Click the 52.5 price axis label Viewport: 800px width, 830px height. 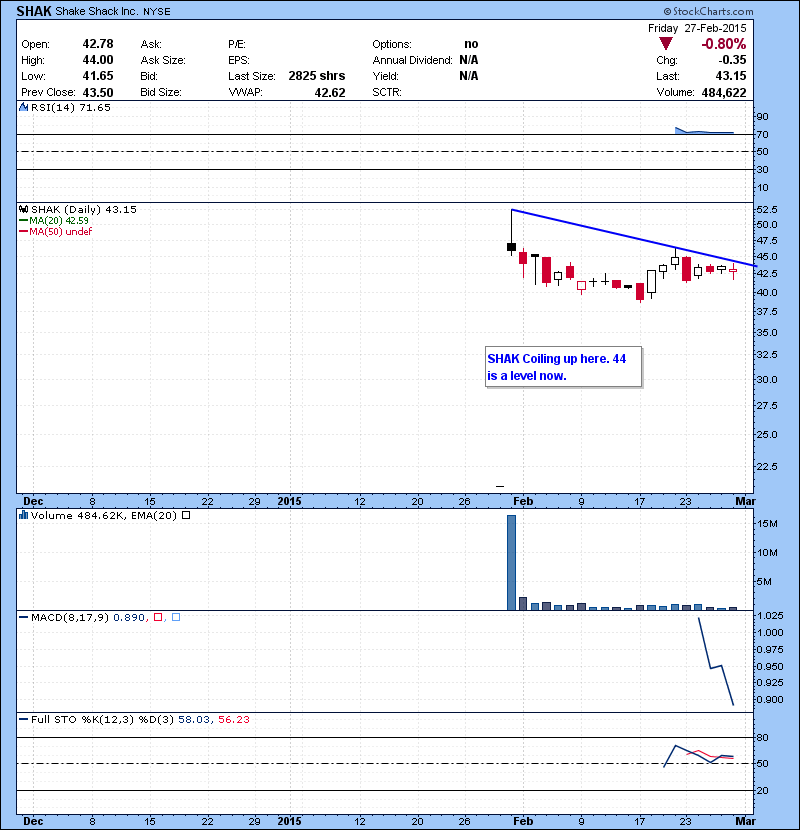pyautogui.click(x=767, y=210)
